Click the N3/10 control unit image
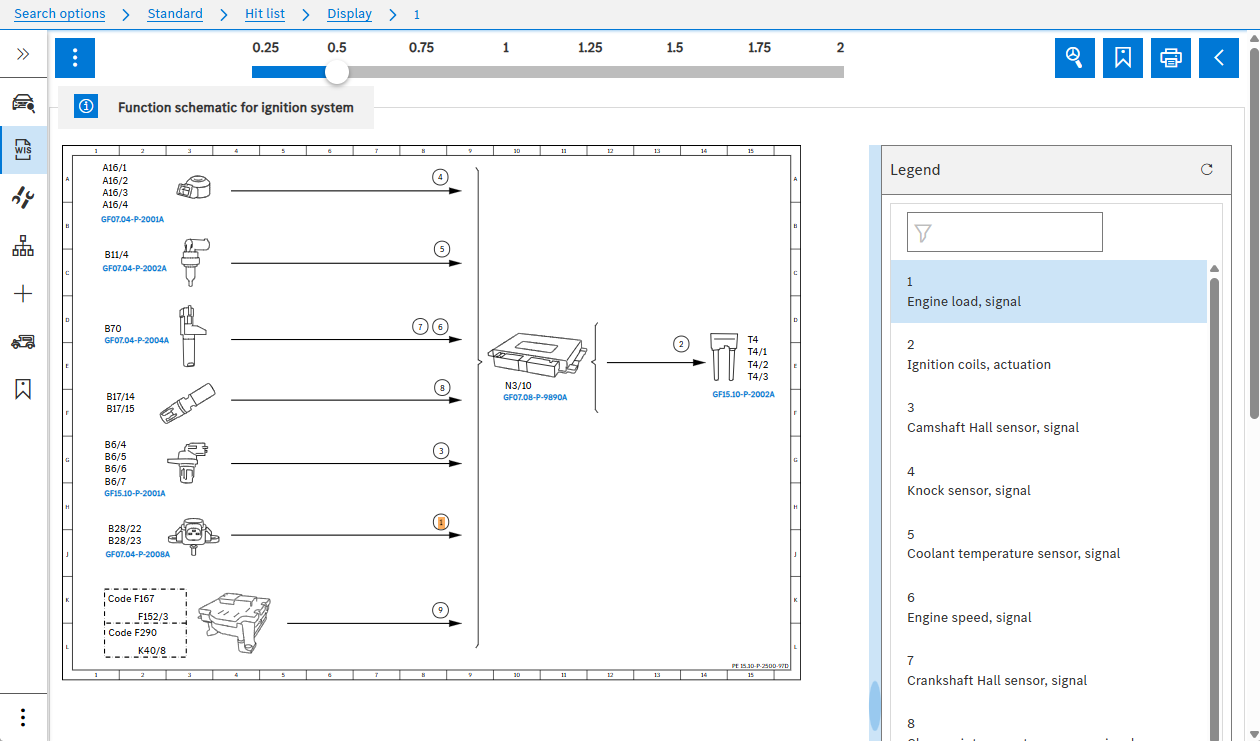Screen dimensions: 1260x741 tap(537, 353)
